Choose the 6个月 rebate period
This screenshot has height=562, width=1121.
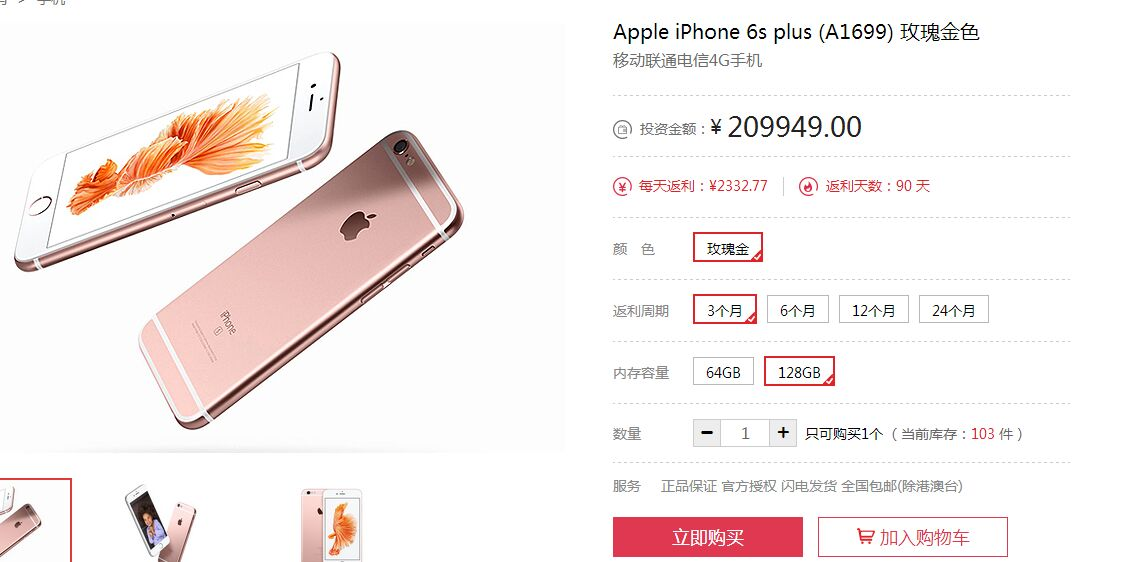(x=798, y=310)
